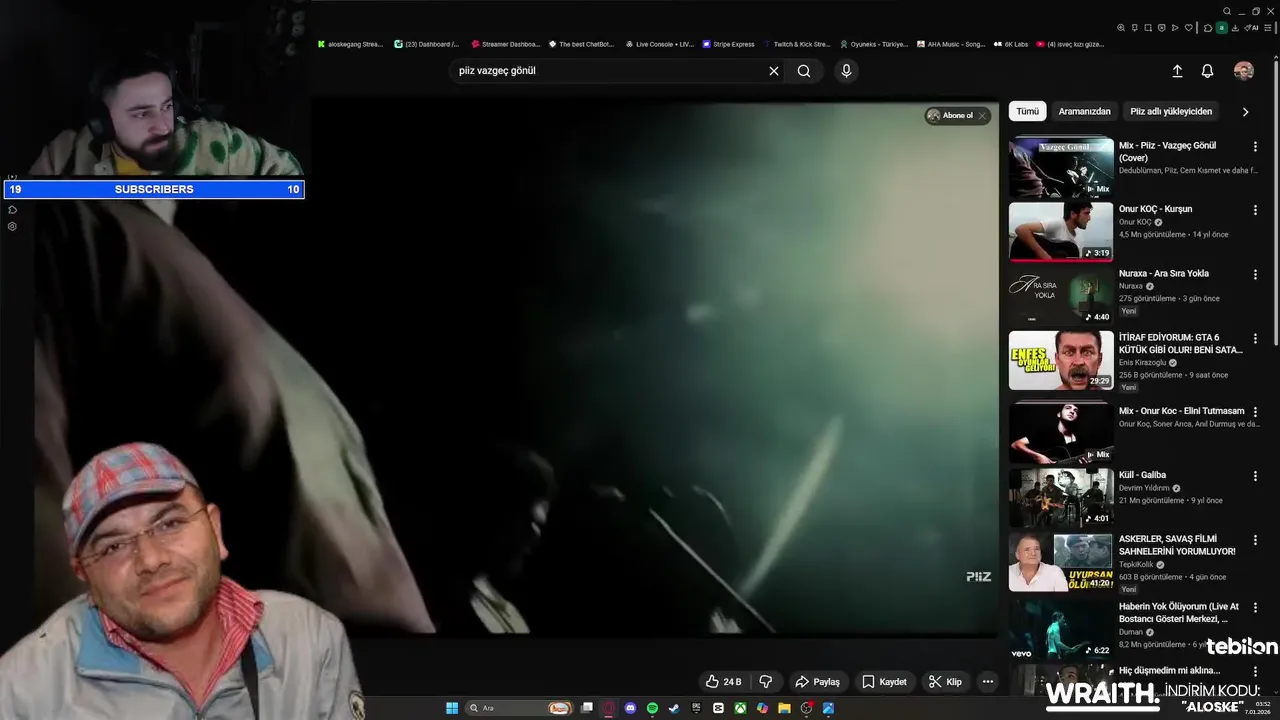
Task: Open Xbox app from the taskbar
Action: pos(740,708)
